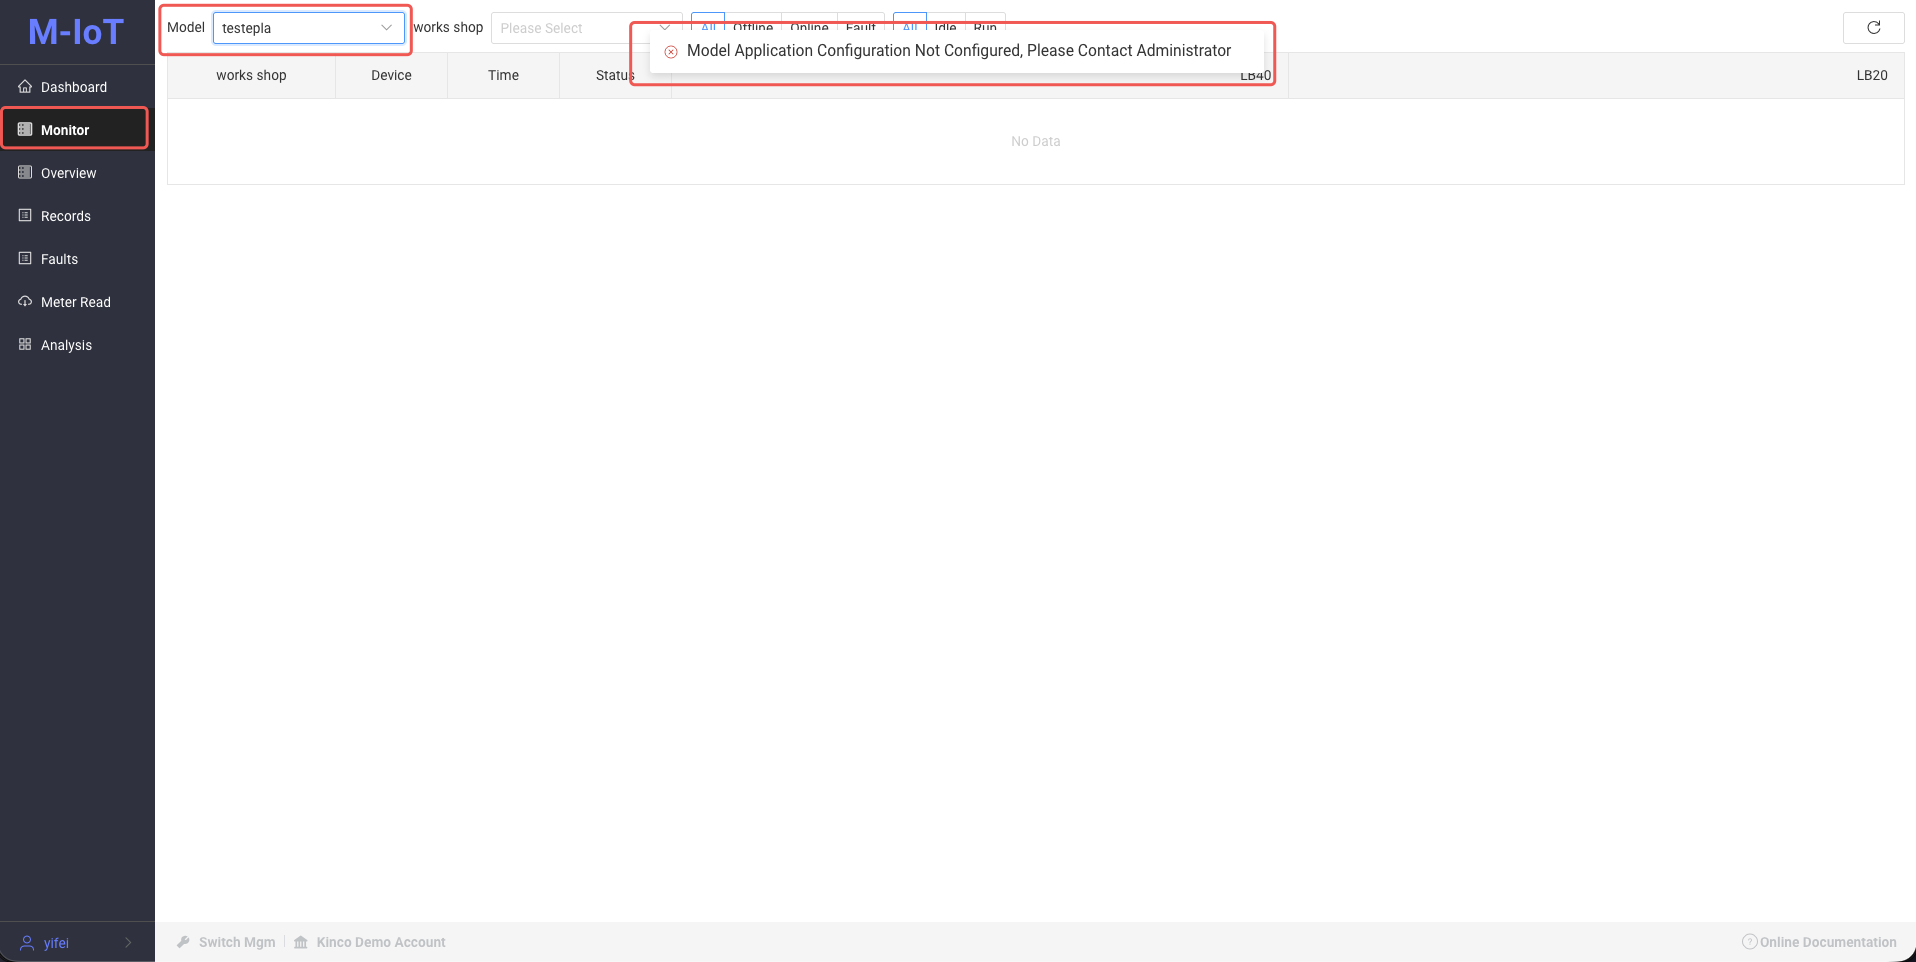
Task: Expand the yifei user menu chevron
Action: point(128,943)
